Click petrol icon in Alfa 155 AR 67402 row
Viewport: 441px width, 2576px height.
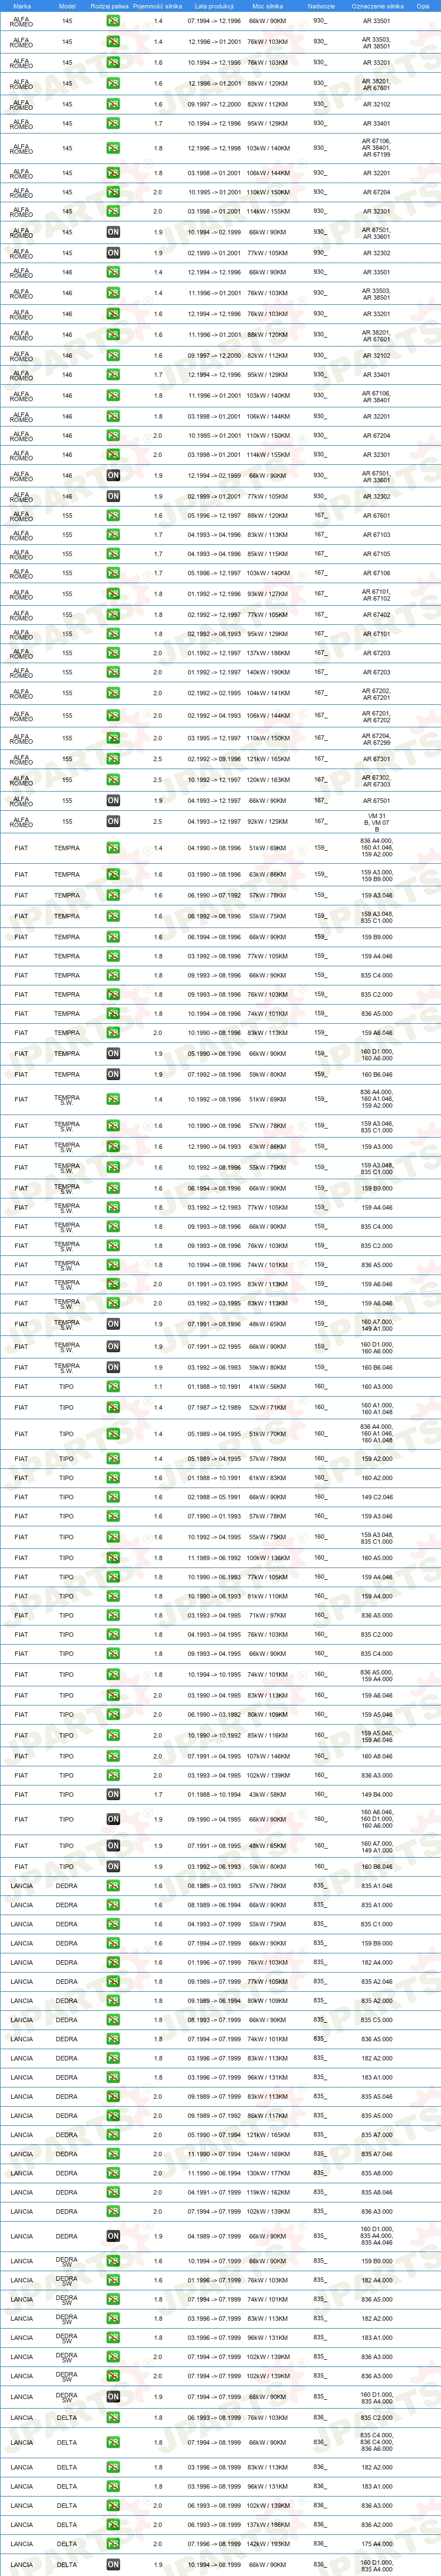coord(113,615)
